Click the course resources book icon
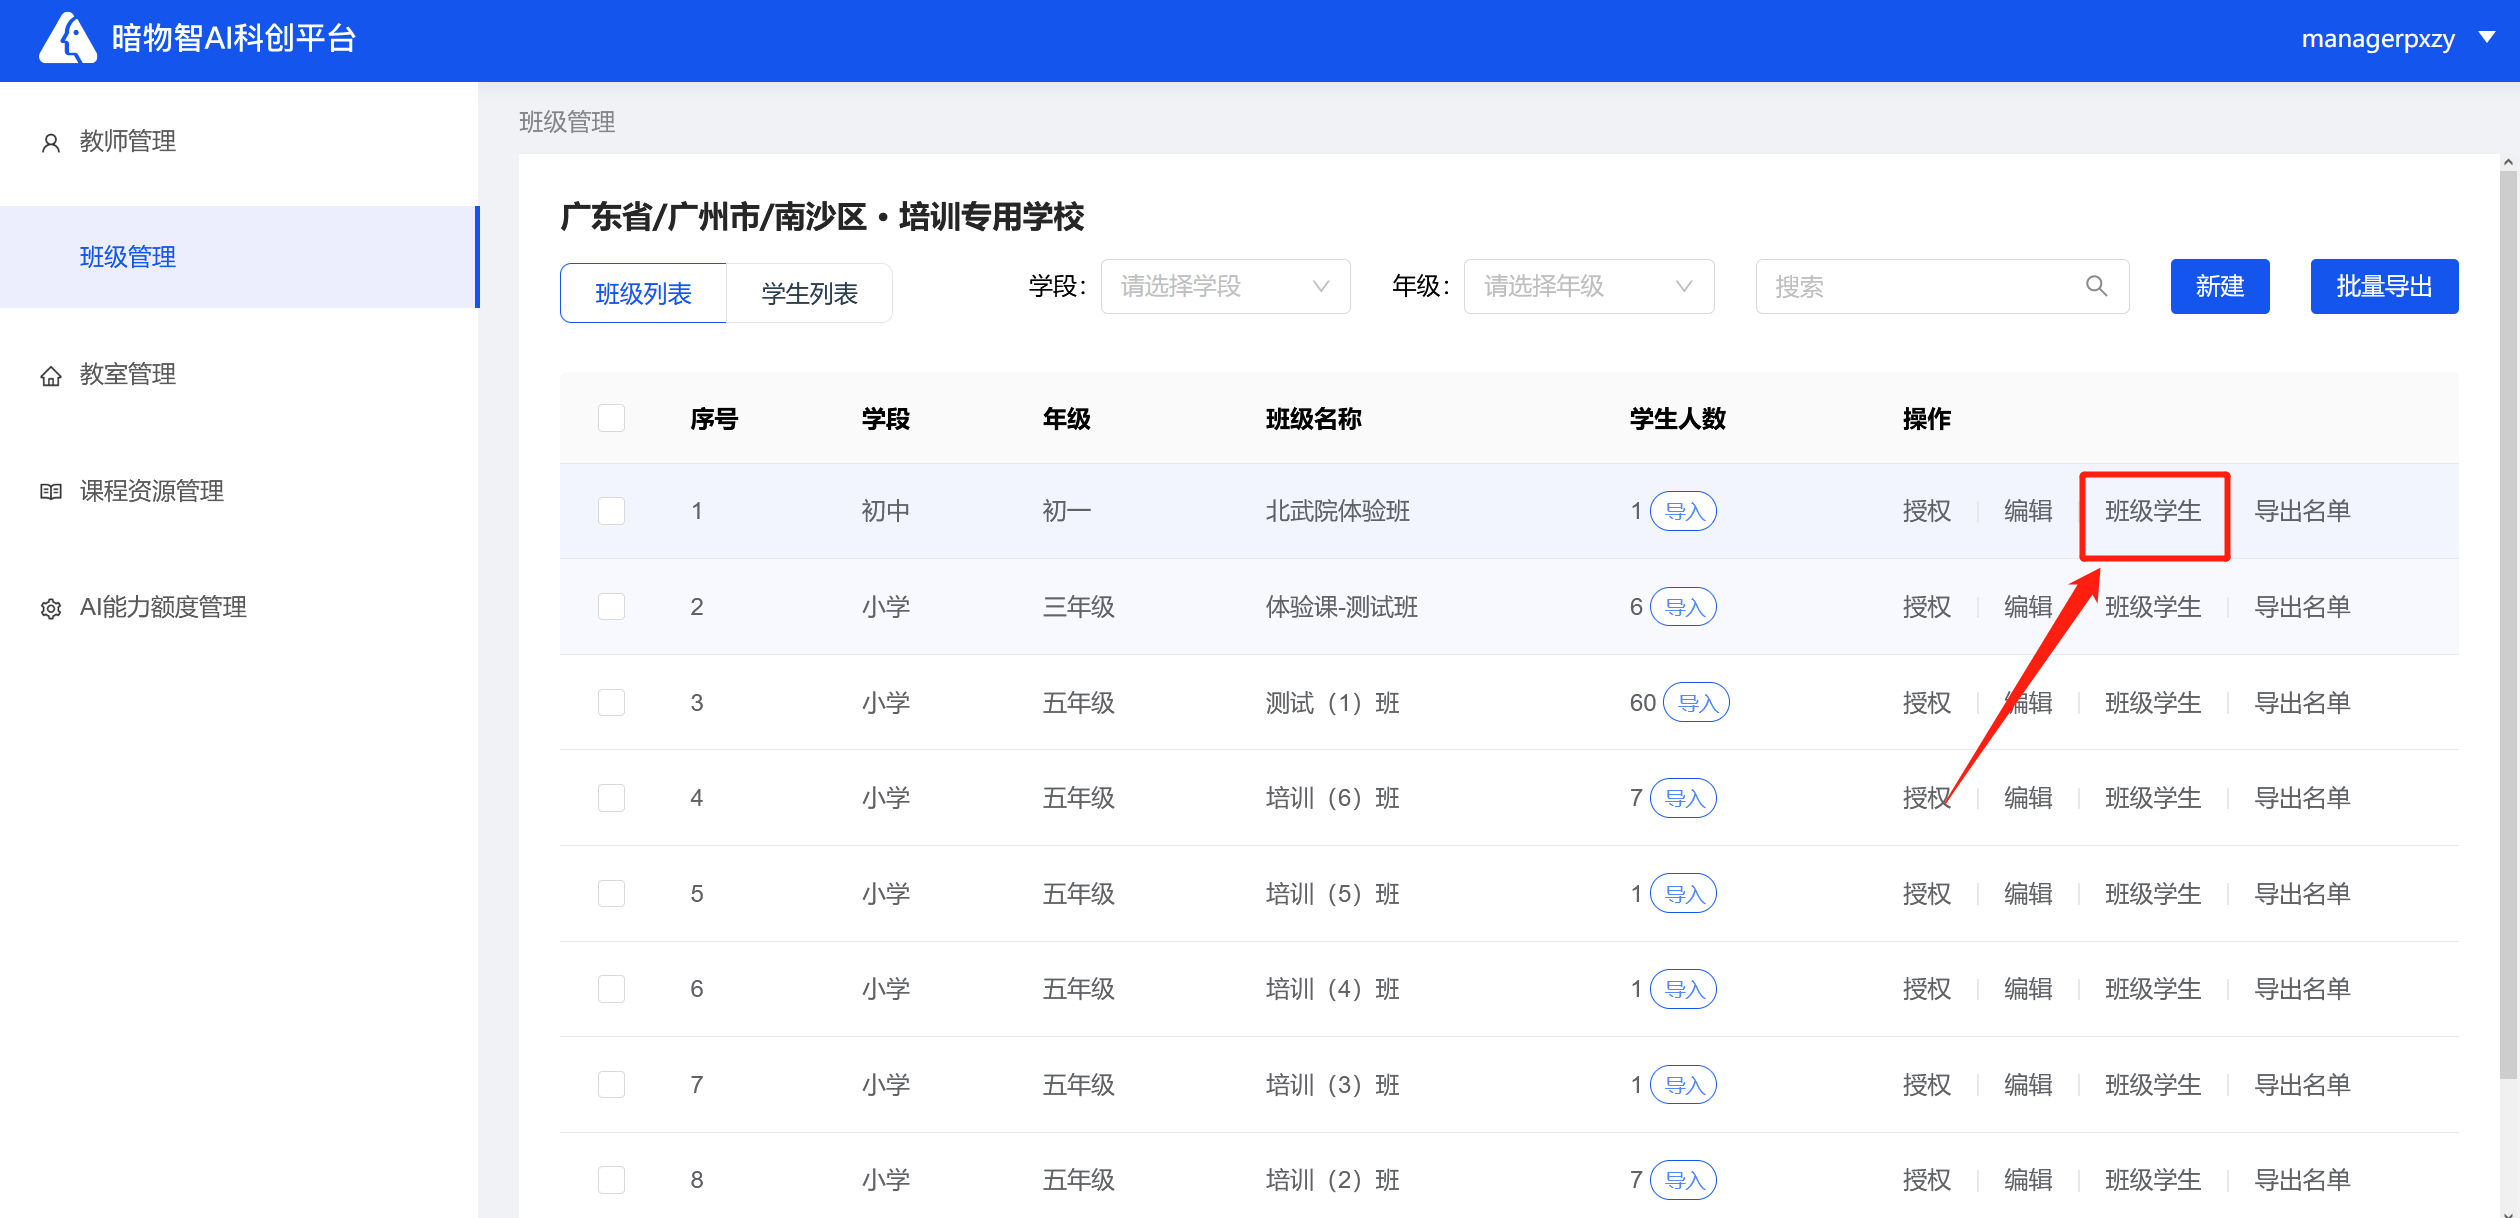2520x1218 pixels. [51, 492]
